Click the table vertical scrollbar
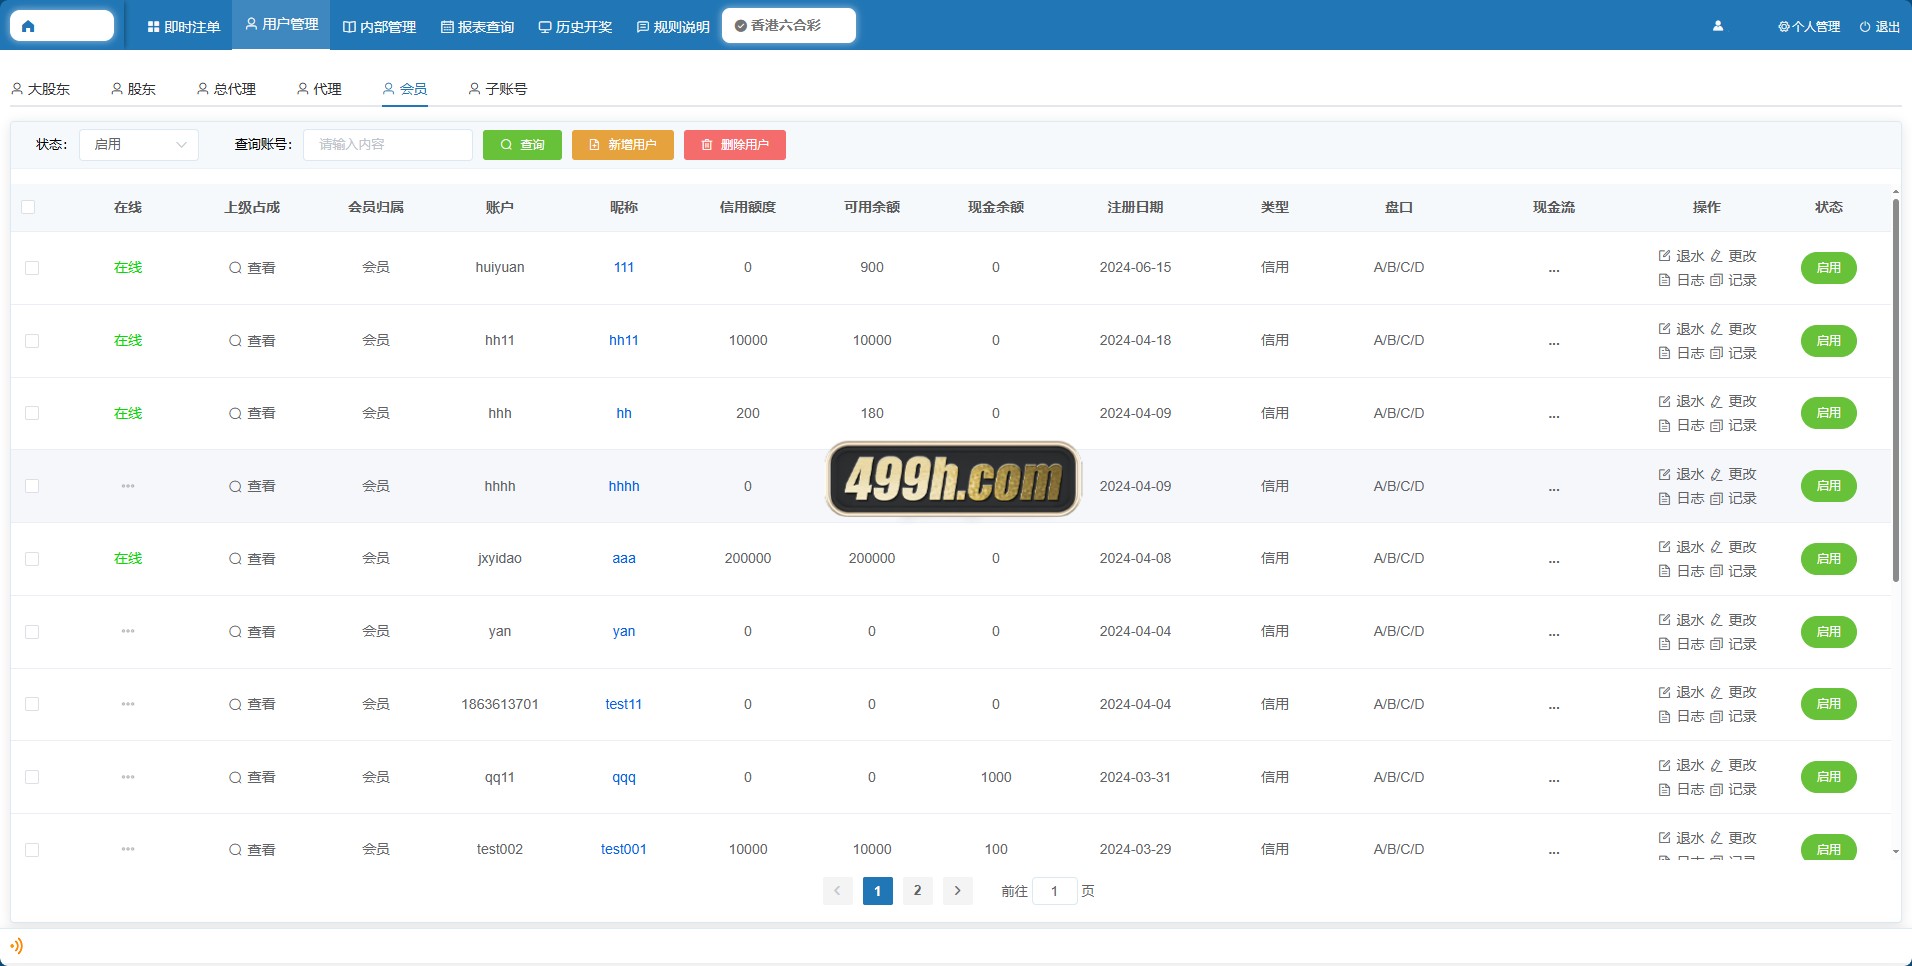Viewport: 1912px width, 966px height. point(1895,390)
